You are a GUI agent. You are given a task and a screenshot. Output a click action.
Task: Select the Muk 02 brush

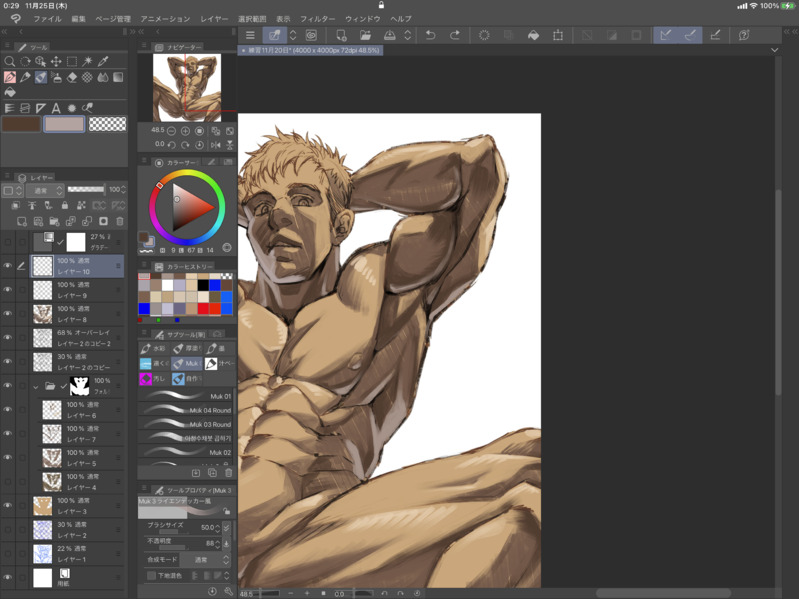(x=186, y=452)
